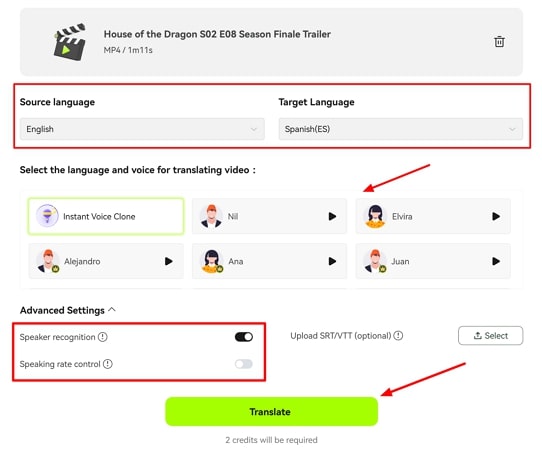Screen dimensions: 542x450
Task: Click the "Upload SRT/VTT (optional)" label
Action: (340, 336)
